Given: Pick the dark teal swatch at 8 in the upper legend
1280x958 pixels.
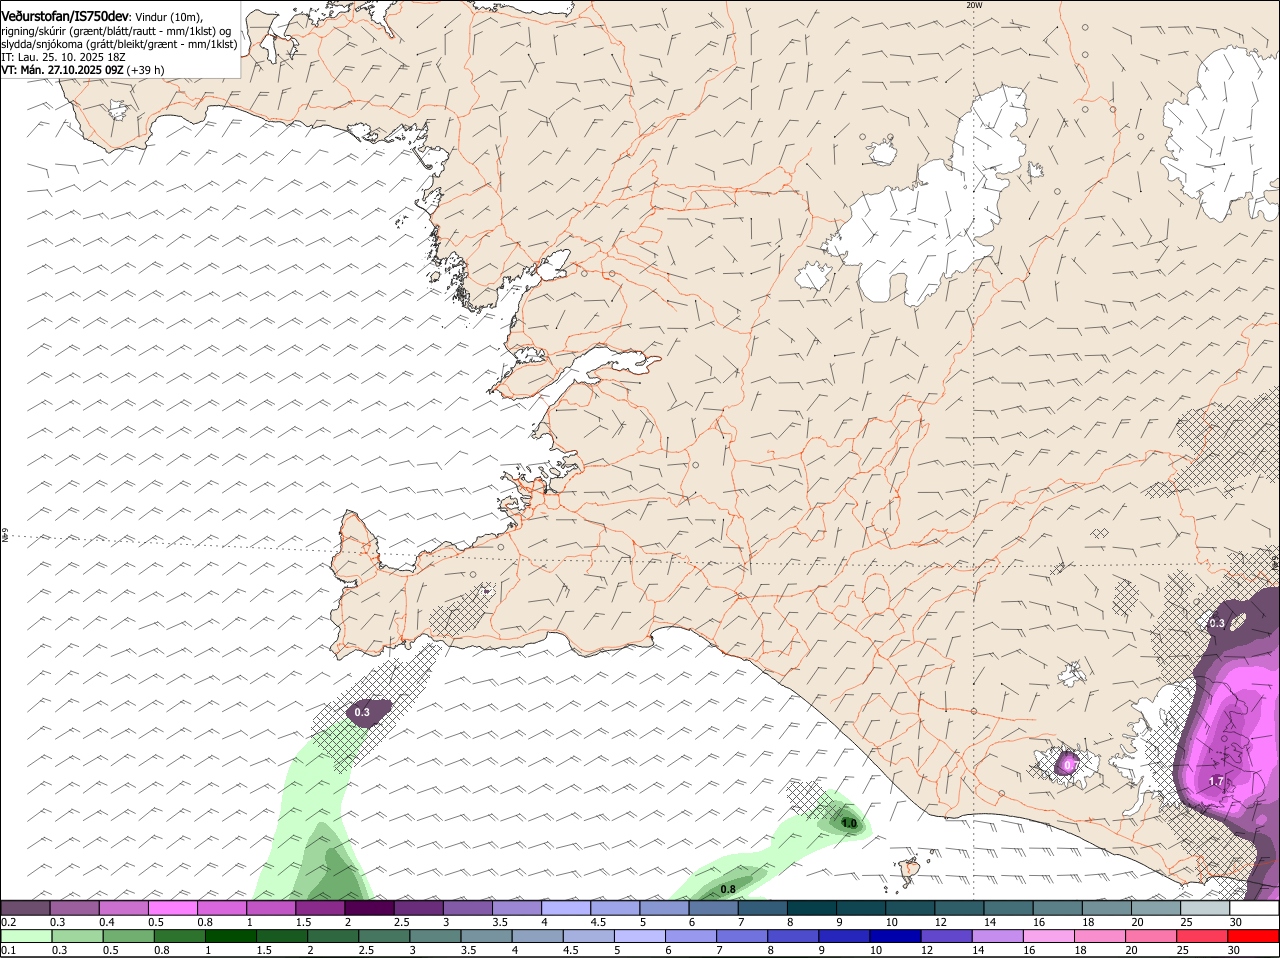Looking at the screenshot, I should tap(812, 908).
